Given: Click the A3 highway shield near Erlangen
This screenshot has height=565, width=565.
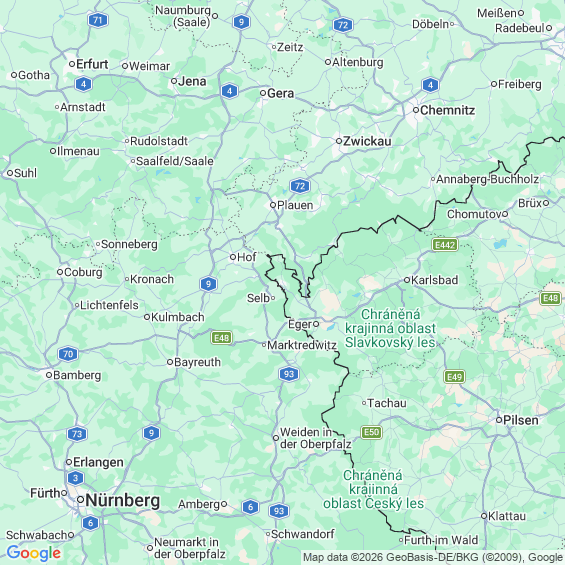Looking at the screenshot, I should point(75,478).
